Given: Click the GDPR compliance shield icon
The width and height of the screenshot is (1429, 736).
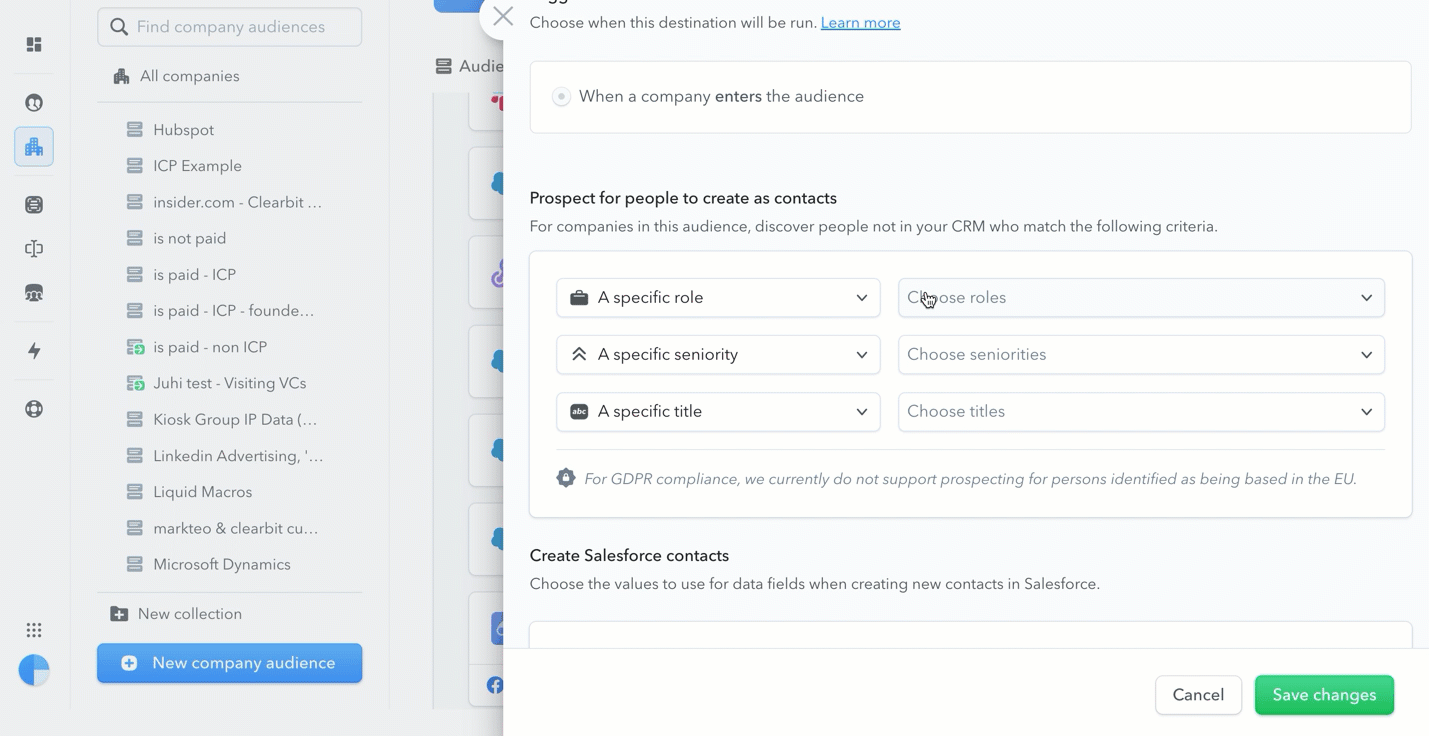Looking at the screenshot, I should click(x=566, y=479).
